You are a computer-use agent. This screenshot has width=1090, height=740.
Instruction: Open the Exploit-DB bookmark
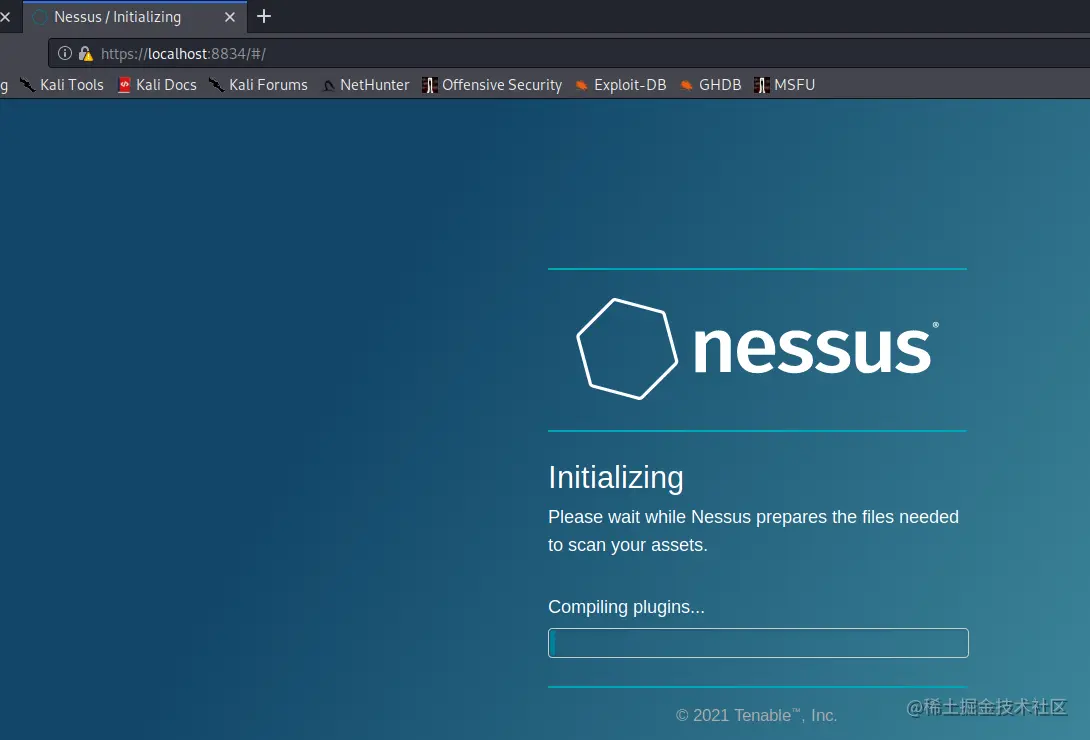(x=621, y=85)
